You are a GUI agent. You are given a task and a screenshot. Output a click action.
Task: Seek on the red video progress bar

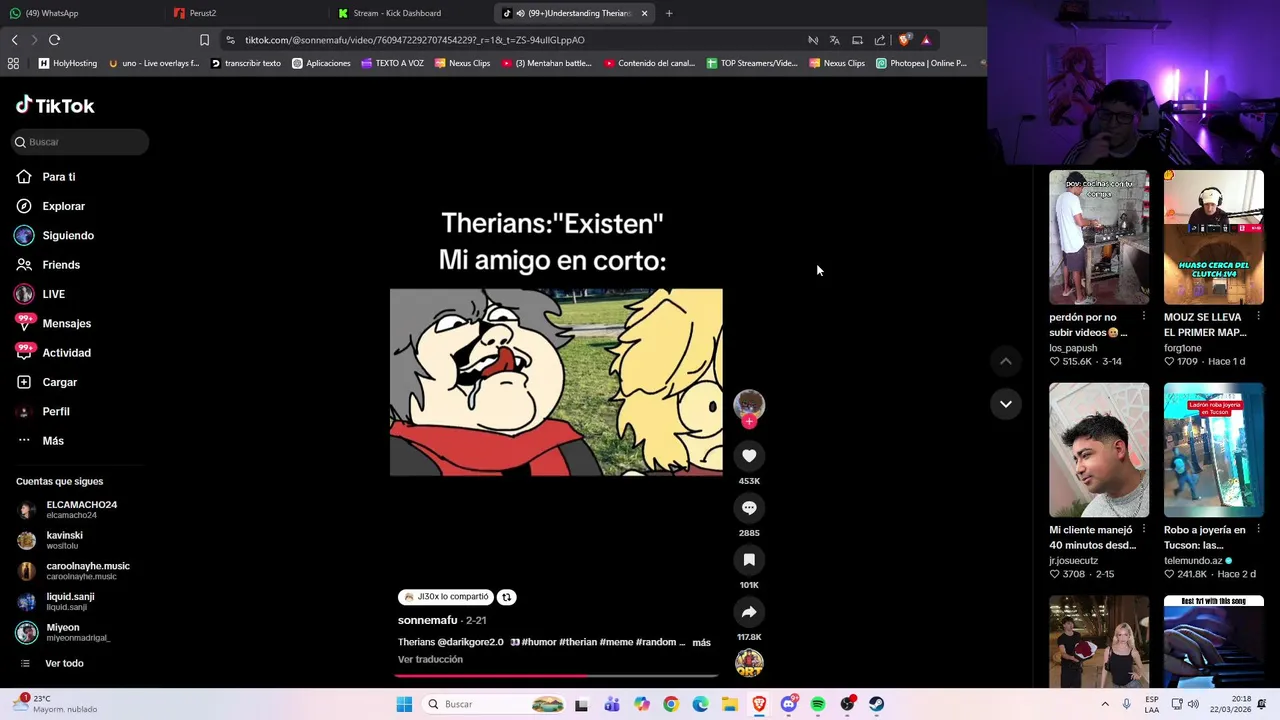tap(556, 676)
